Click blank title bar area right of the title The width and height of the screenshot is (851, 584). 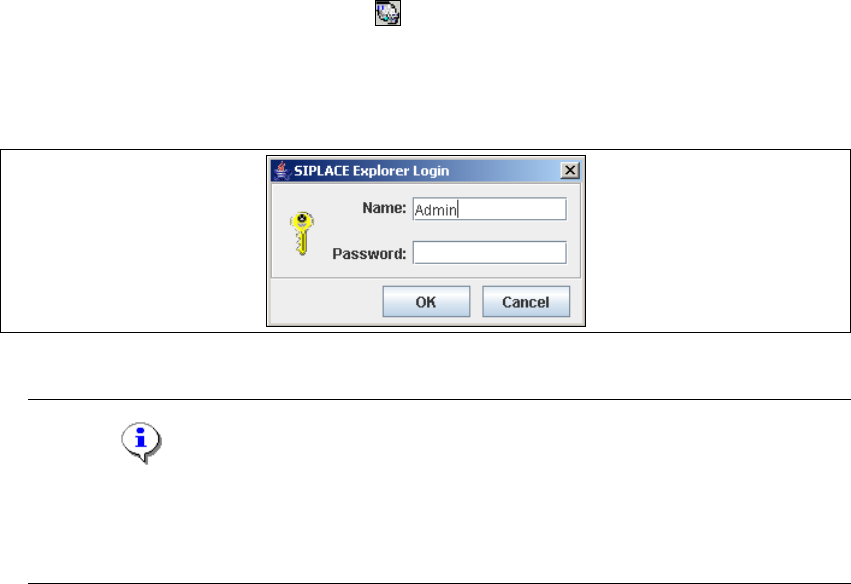point(505,170)
